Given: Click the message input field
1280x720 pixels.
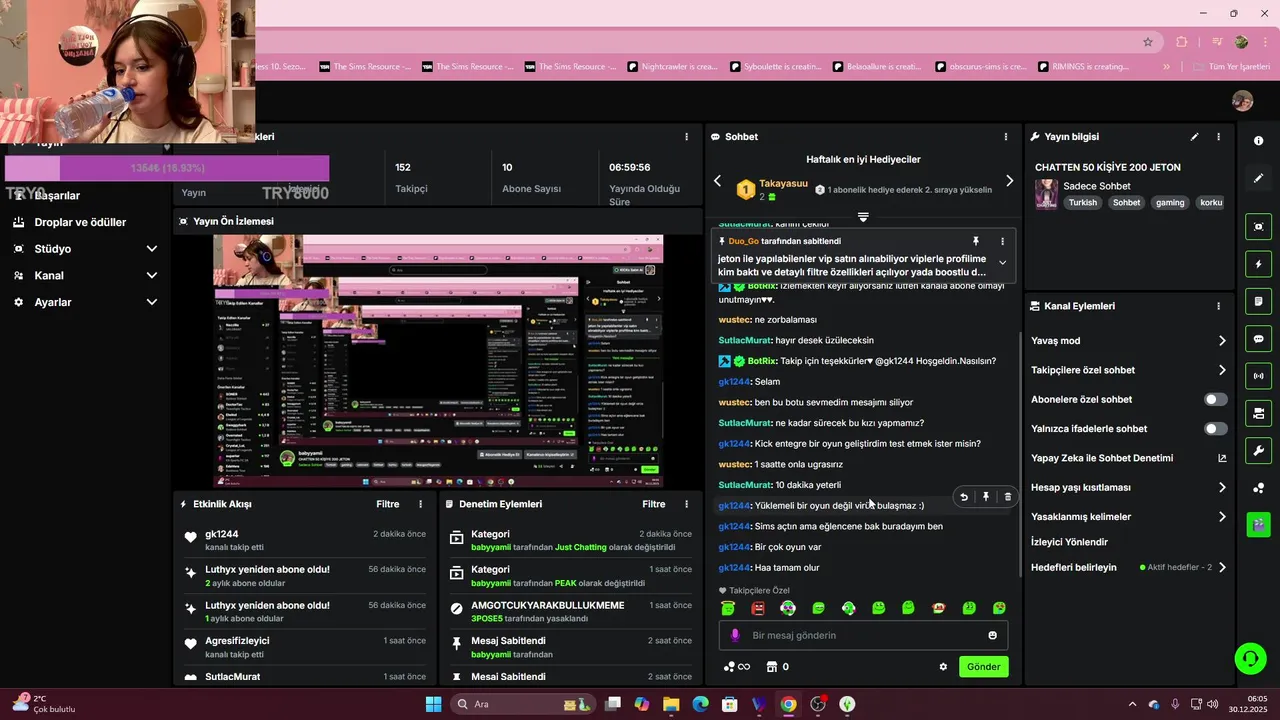Looking at the screenshot, I should tap(863, 635).
